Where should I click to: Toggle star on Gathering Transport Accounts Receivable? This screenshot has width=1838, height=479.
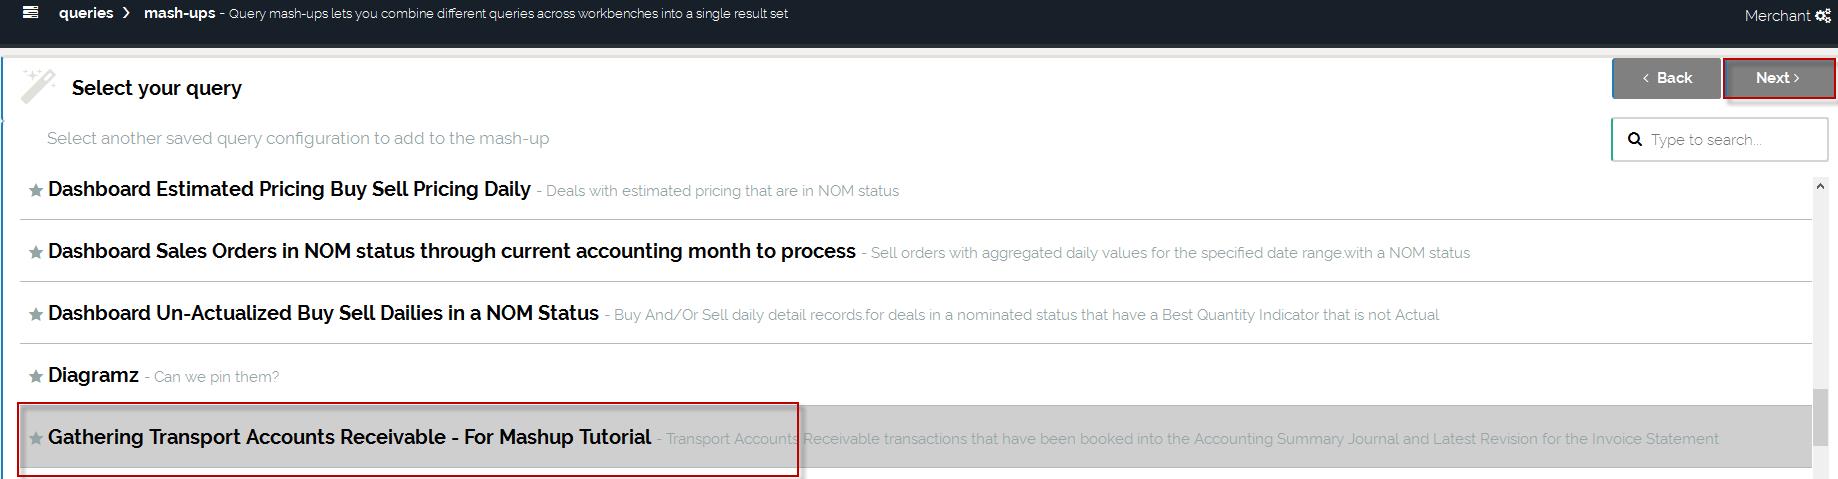tap(36, 439)
